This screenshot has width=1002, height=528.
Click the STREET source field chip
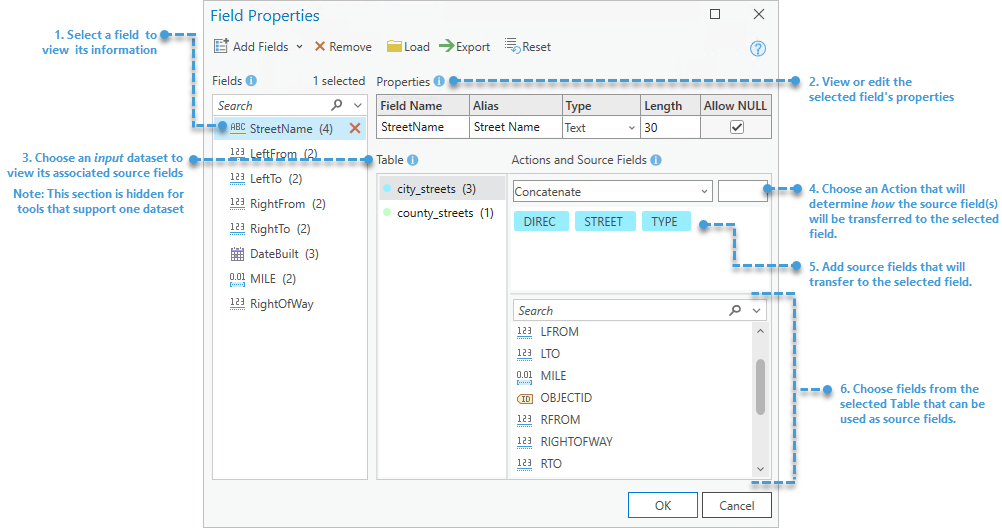click(603, 222)
